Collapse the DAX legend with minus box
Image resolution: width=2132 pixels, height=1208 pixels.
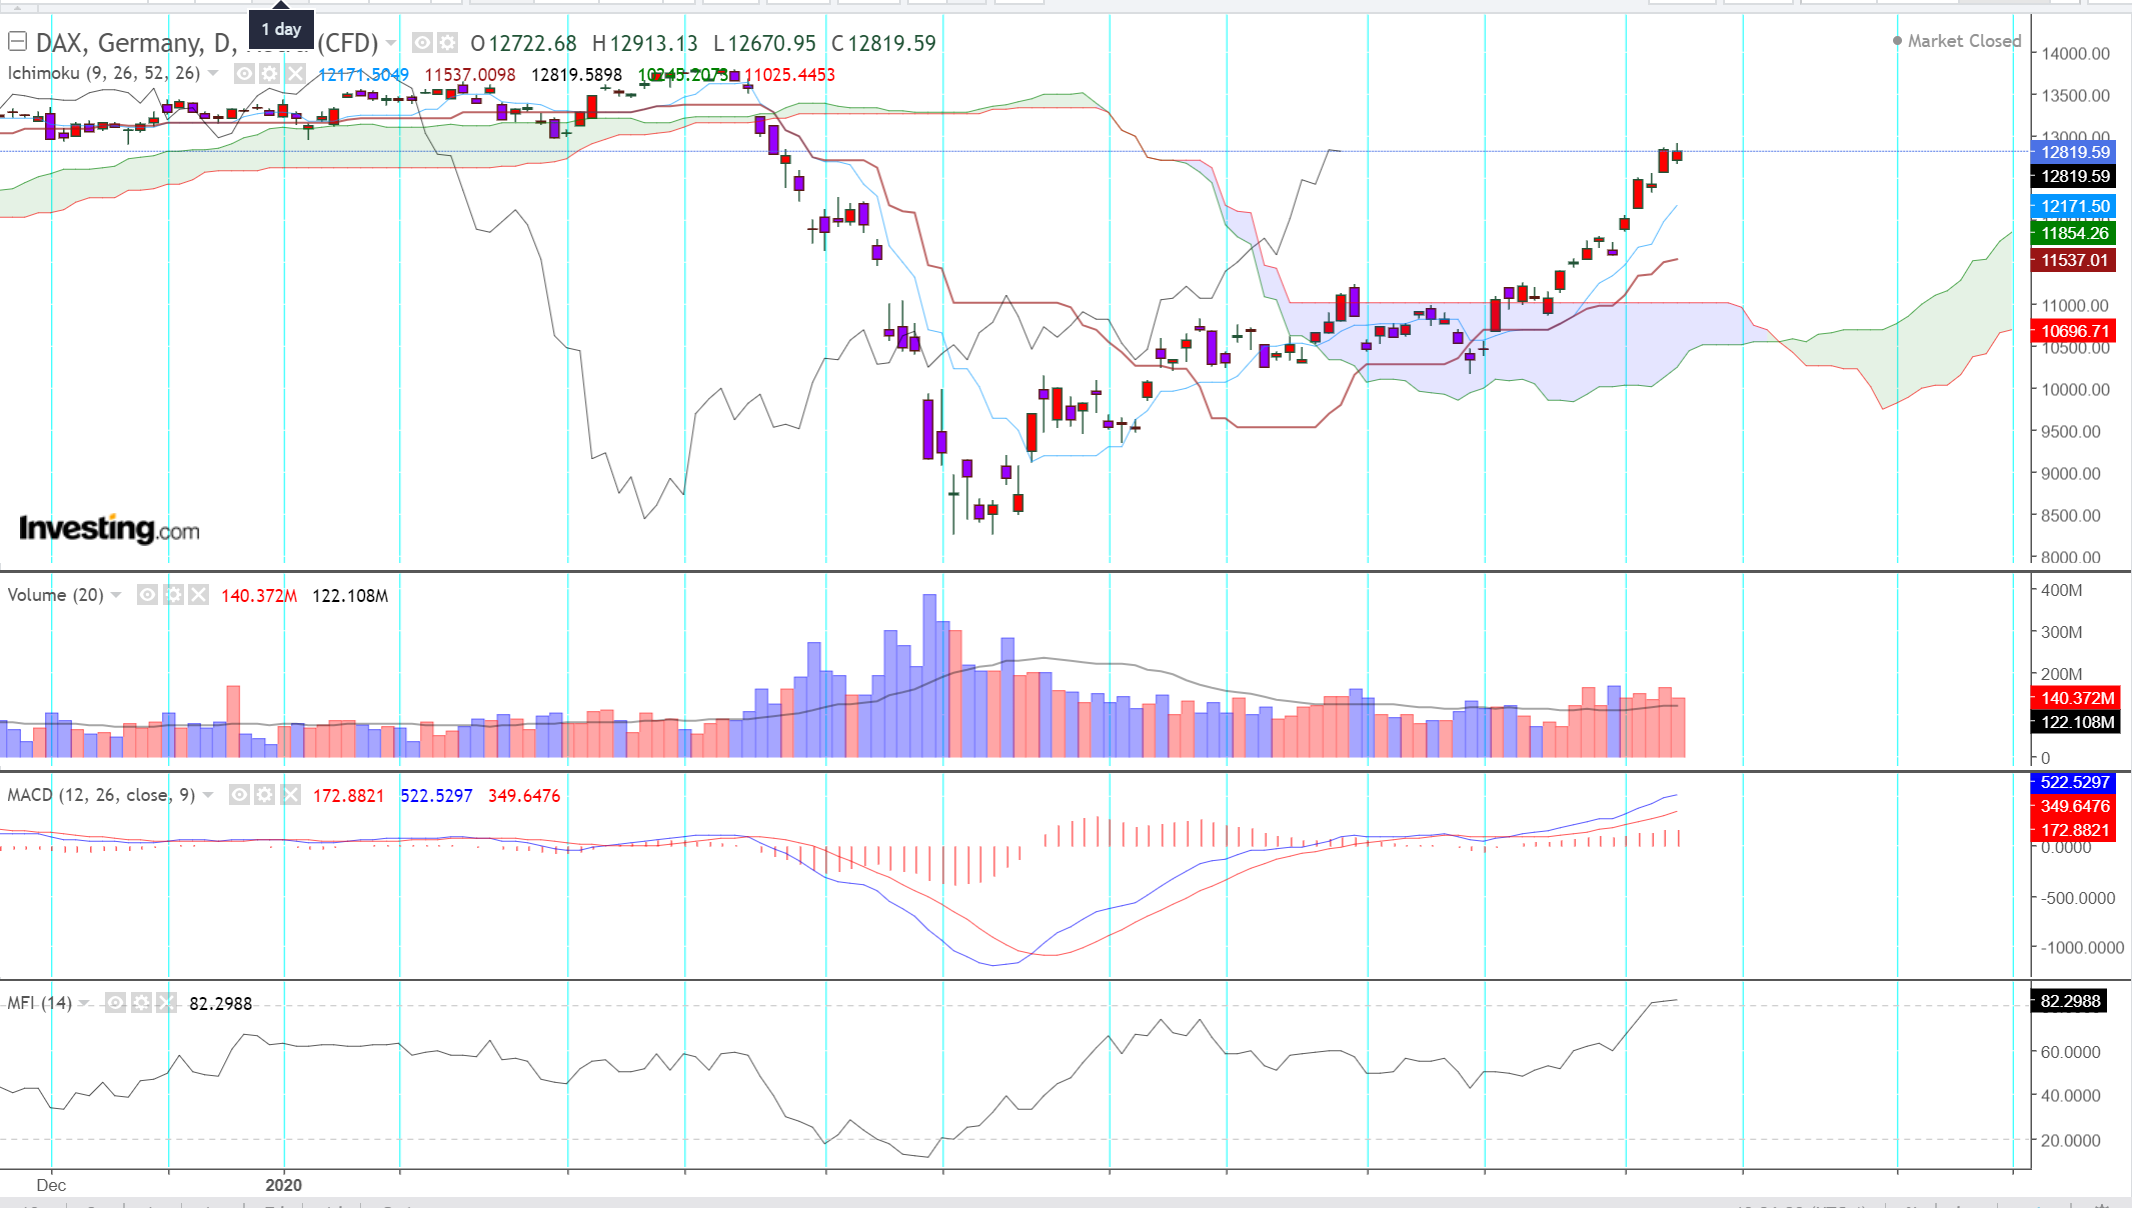point(17,42)
